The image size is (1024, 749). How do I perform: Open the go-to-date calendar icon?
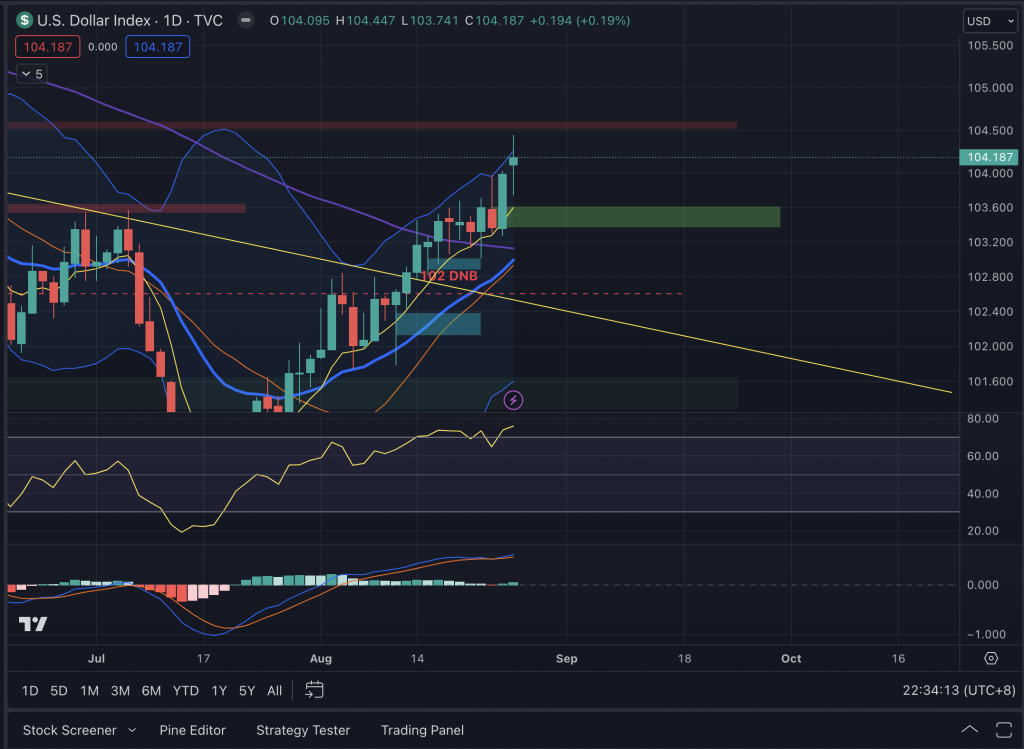pyautogui.click(x=314, y=690)
